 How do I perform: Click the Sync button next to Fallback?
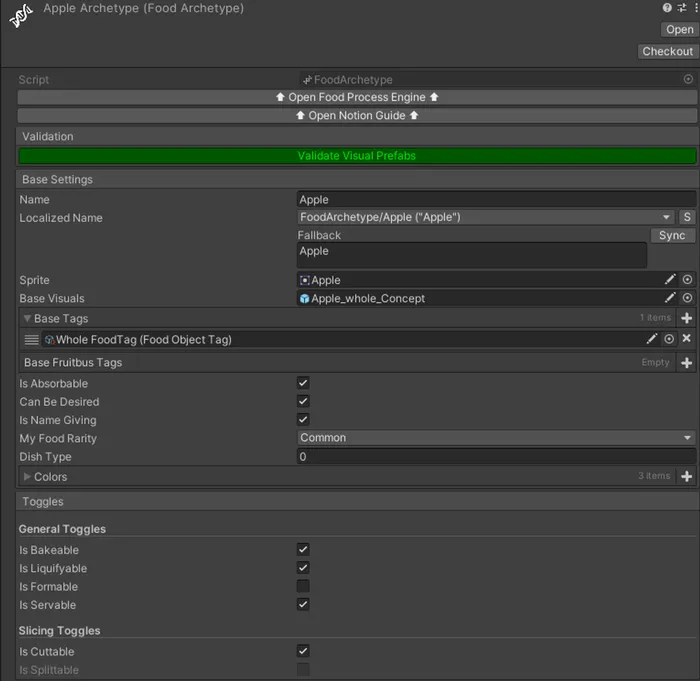pyautogui.click(x=672, y=235)
